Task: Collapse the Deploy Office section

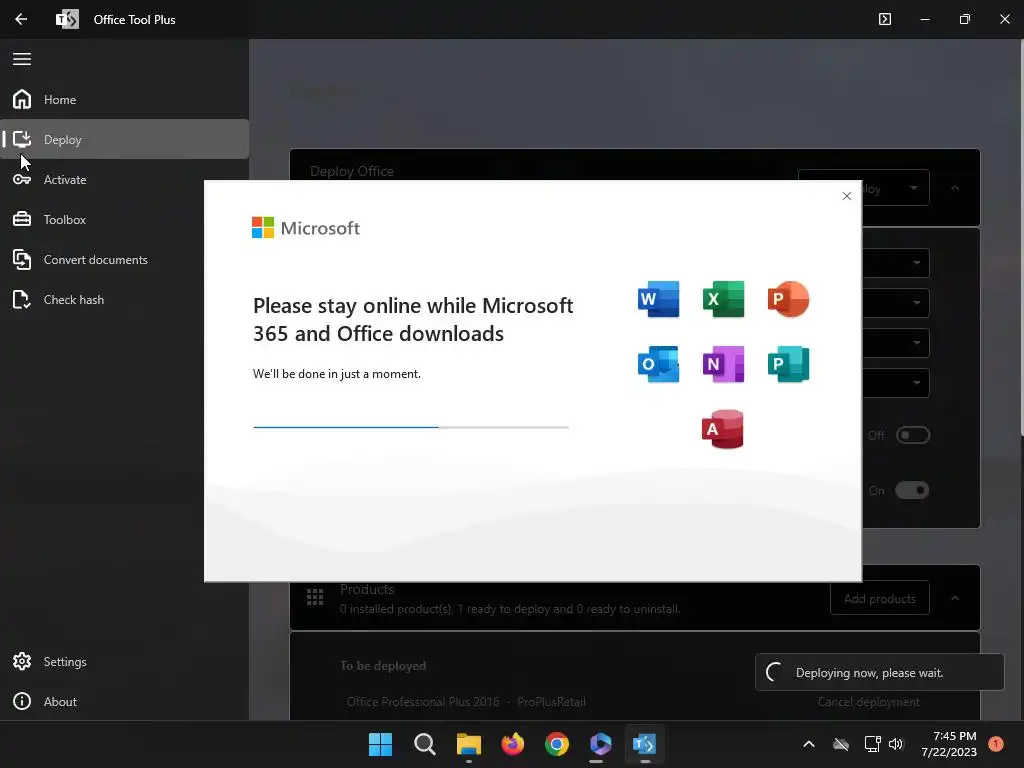Action: (955, 188)
